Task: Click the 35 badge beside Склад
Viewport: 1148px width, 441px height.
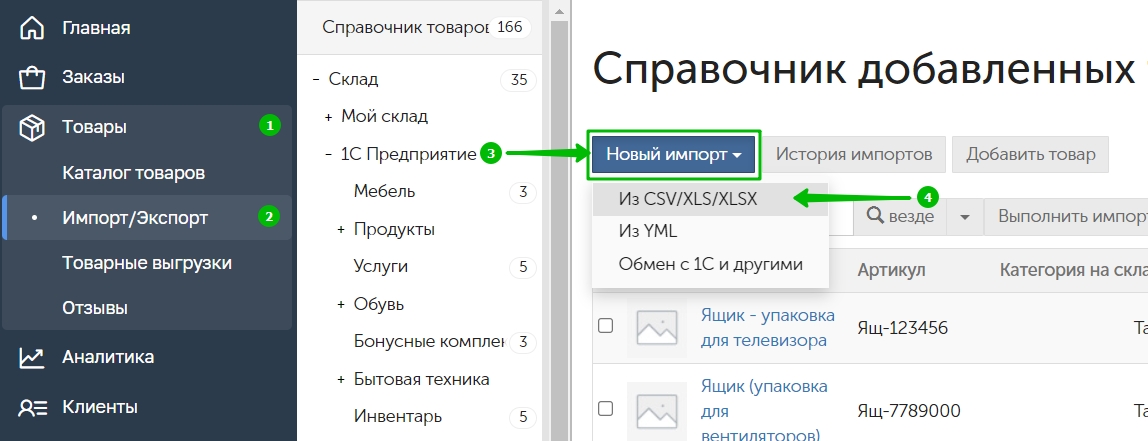Action: 518,80
